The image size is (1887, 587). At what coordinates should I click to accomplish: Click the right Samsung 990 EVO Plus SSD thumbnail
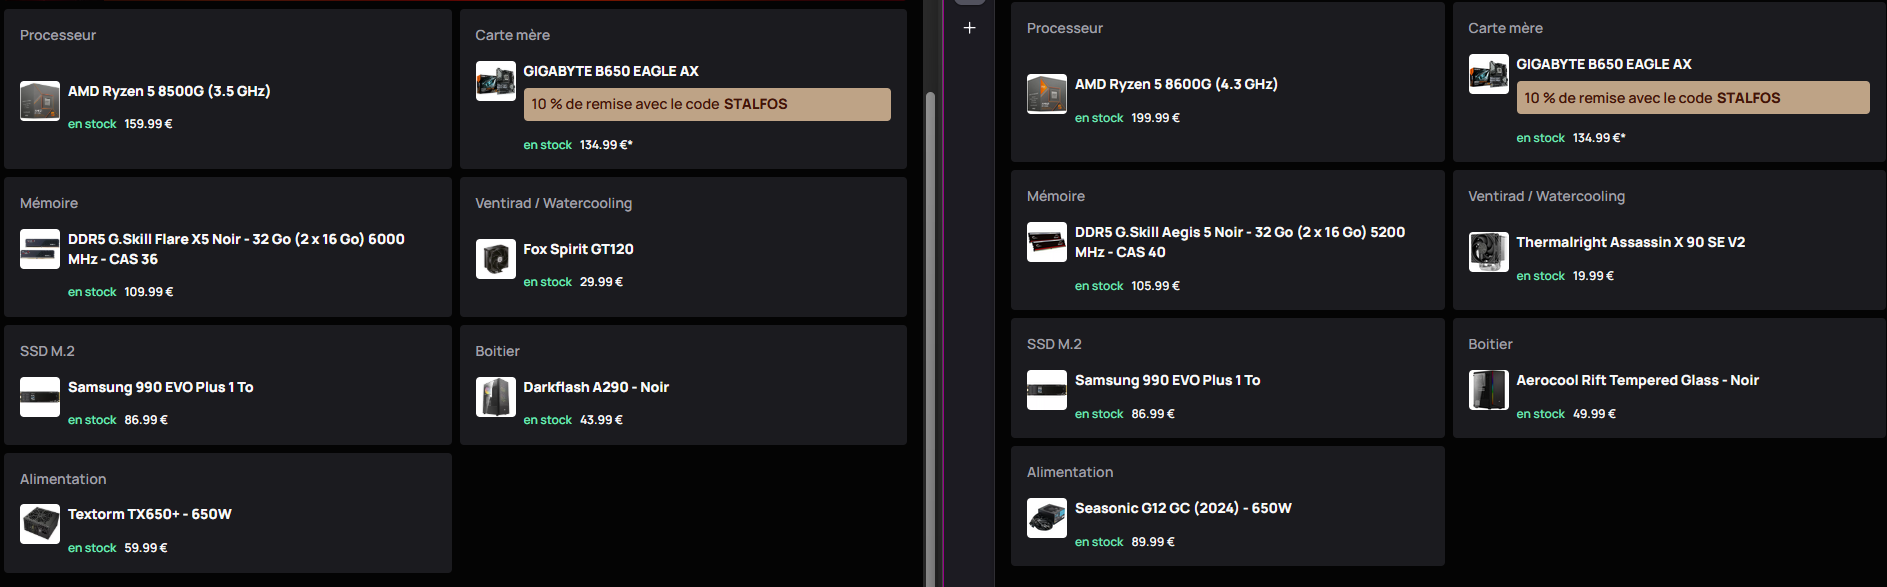(x=1047, y=390)
